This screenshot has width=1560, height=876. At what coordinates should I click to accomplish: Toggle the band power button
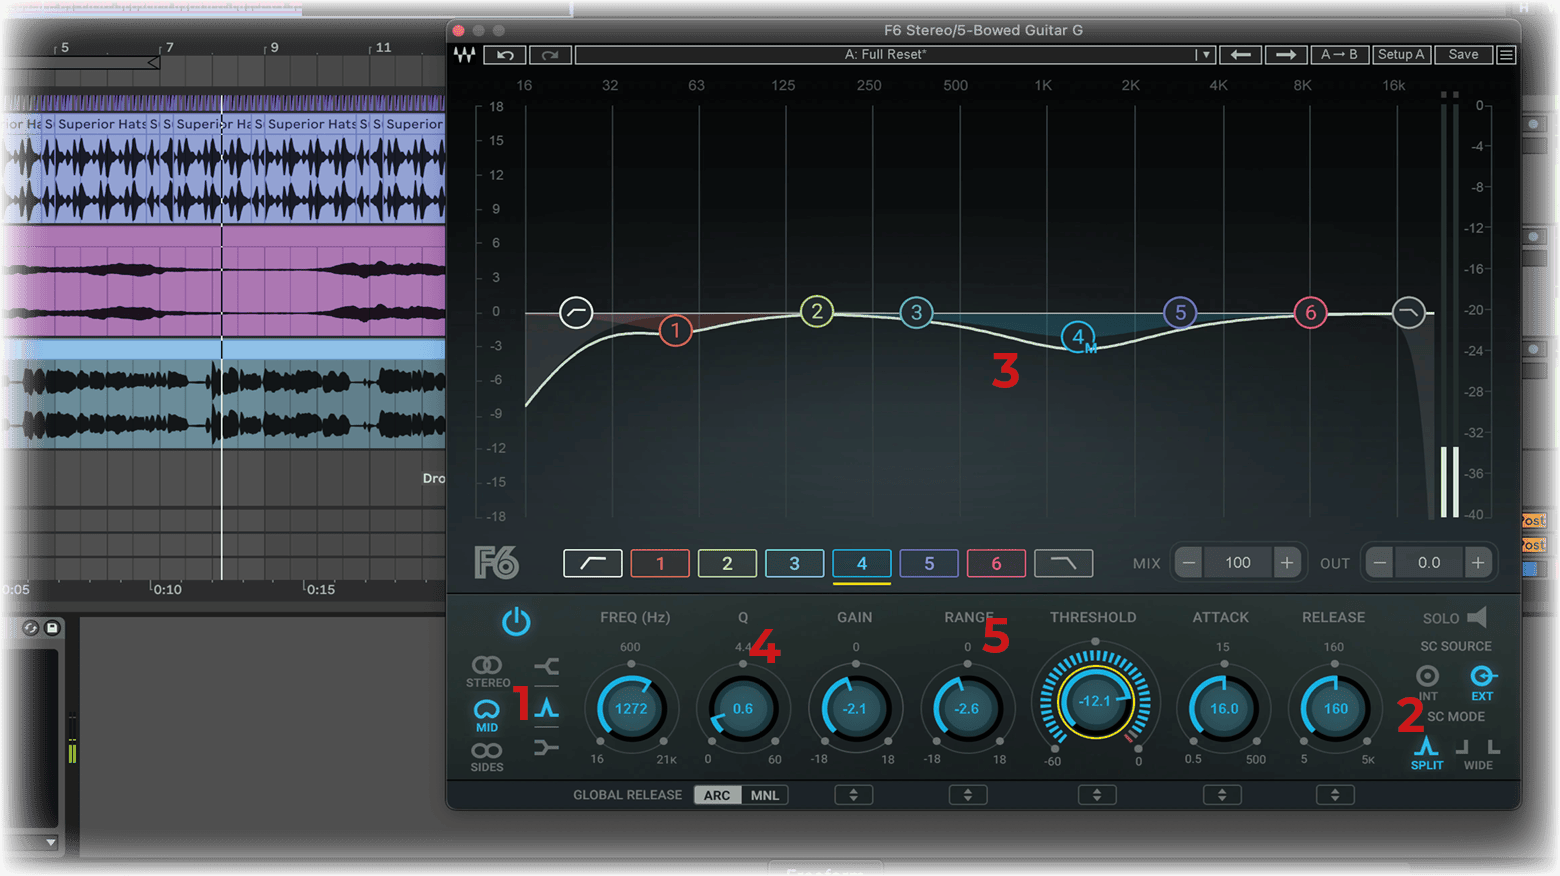point(516,622)
